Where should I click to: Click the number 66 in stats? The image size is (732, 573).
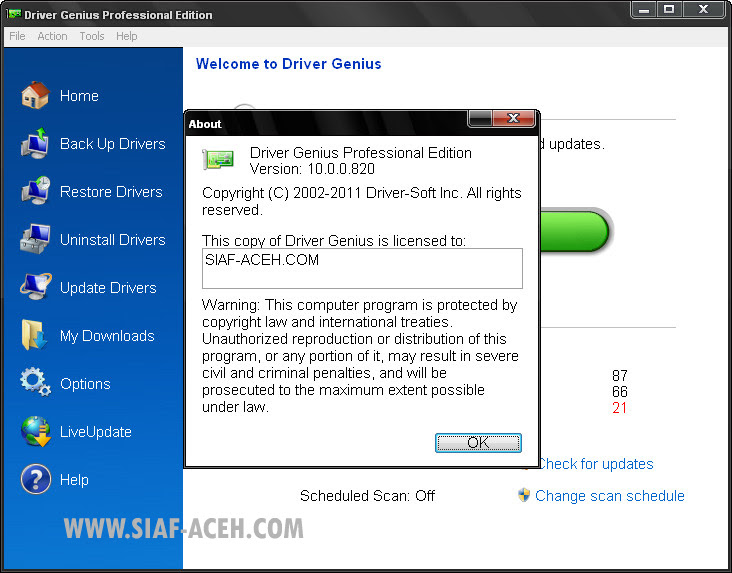click(619, 392)
